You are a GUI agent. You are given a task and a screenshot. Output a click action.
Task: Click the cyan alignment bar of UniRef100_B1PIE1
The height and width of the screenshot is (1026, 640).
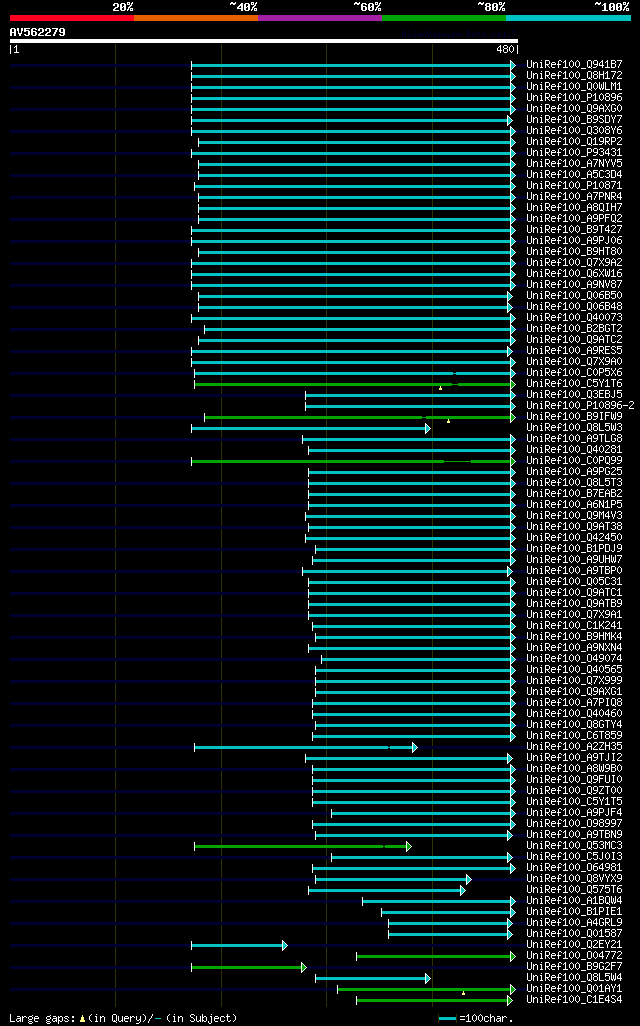tap(448, 912)
